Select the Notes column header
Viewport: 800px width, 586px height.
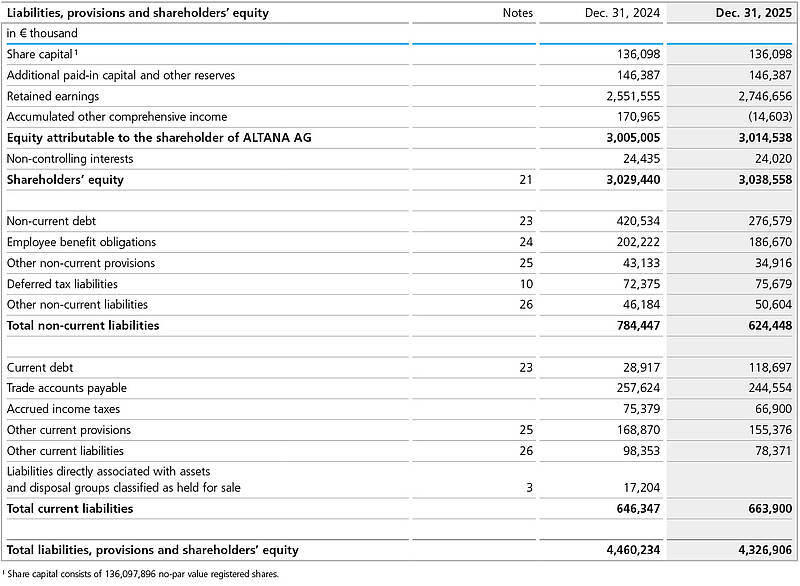click(517, 13)
